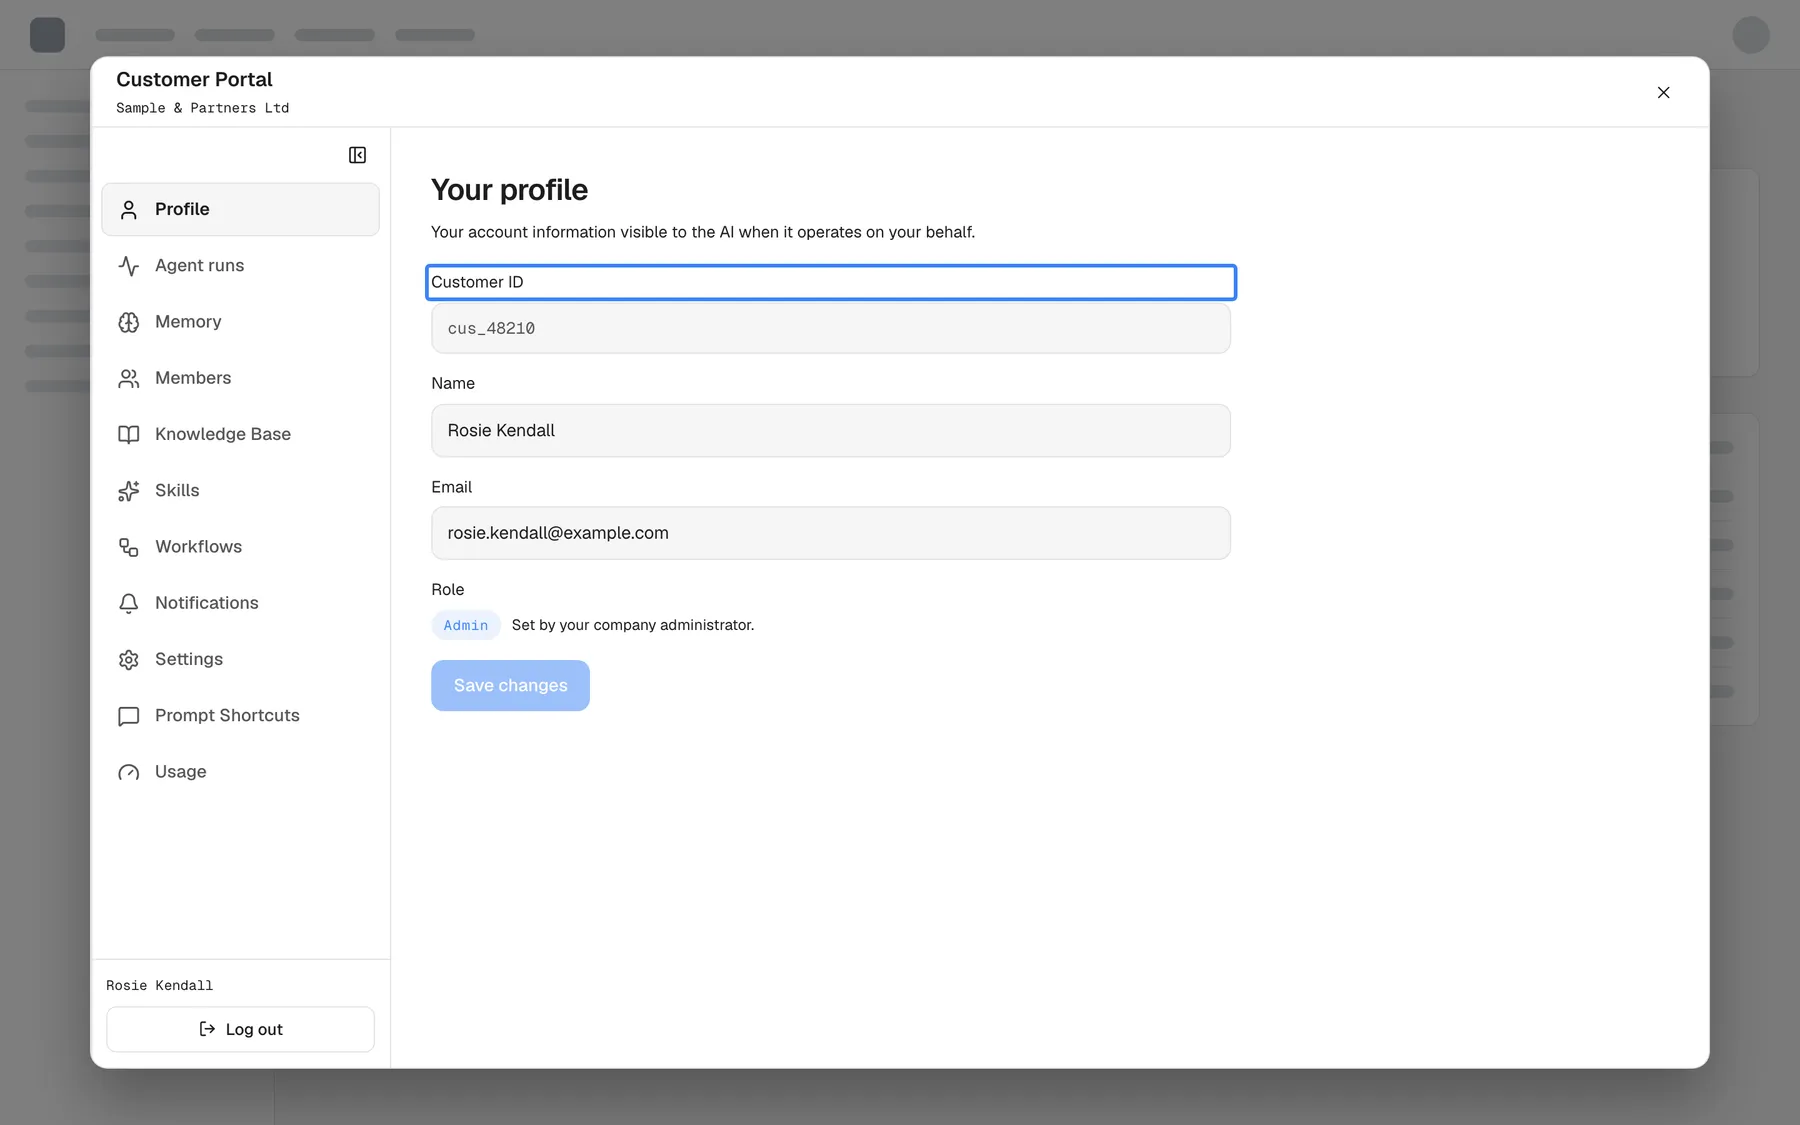Viewport: 1800px width, 1125px height.
Task: Open the Knowledge Base book icon
Action: point(129,435)
